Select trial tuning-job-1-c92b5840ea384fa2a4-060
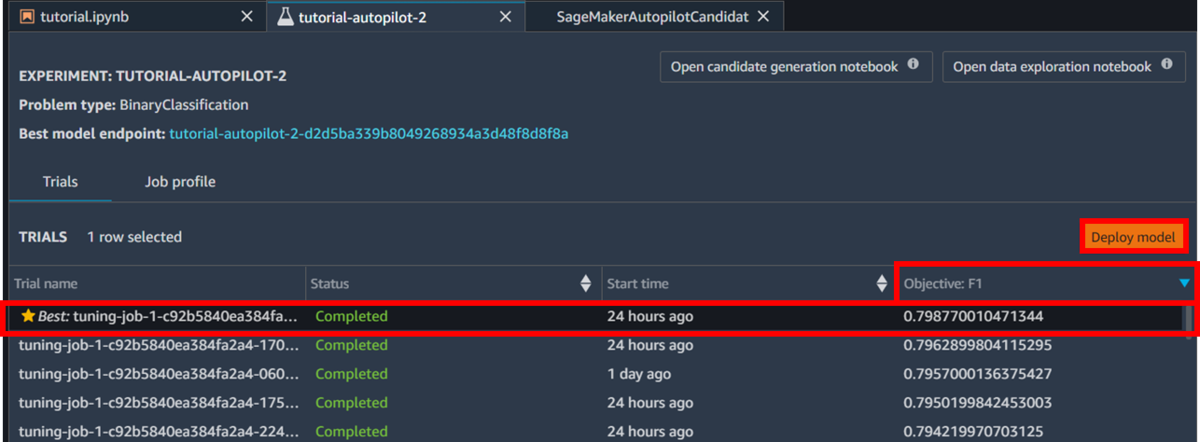Screen dimensions: 1200x442 coord(596,374)
